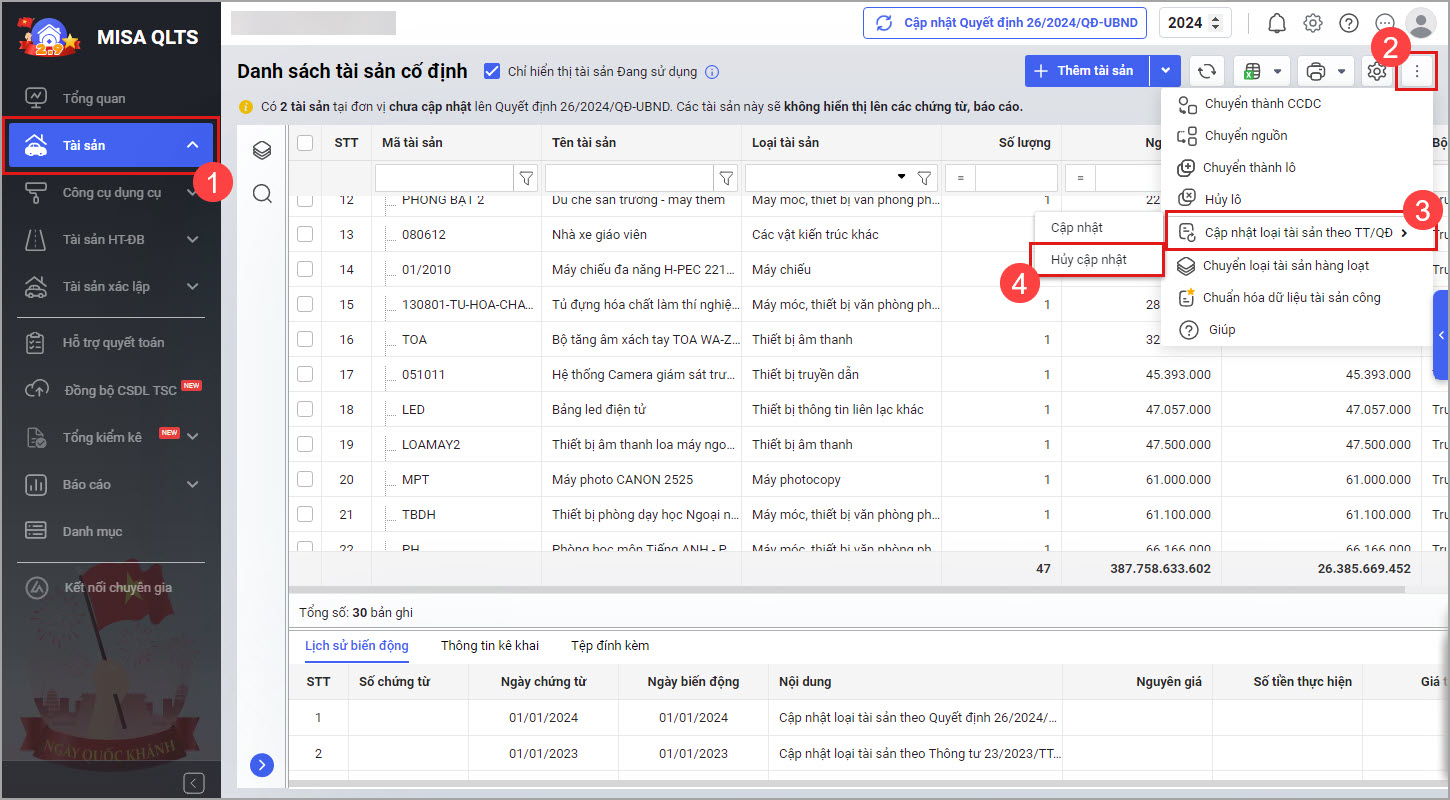
Task: Click the refresh data icon in toolbar
Action: [x=1207, y=71]
